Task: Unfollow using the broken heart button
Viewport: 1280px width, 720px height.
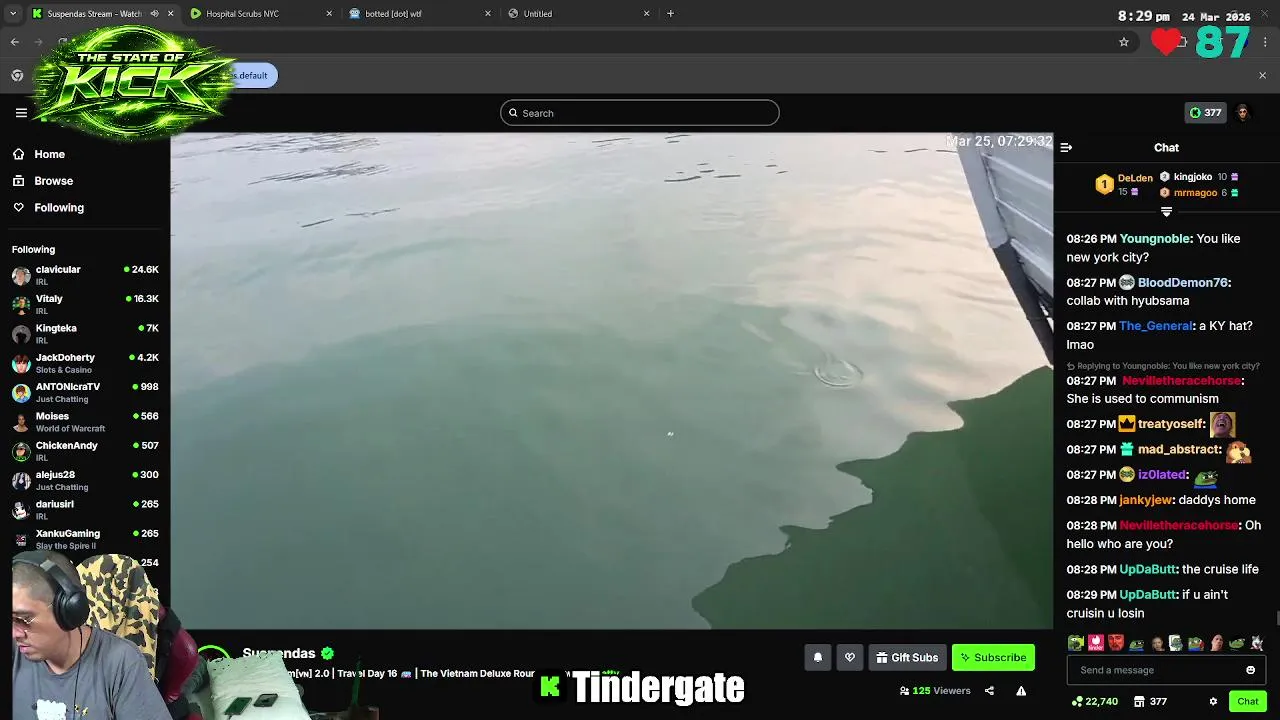Action: tap(850, 658)
